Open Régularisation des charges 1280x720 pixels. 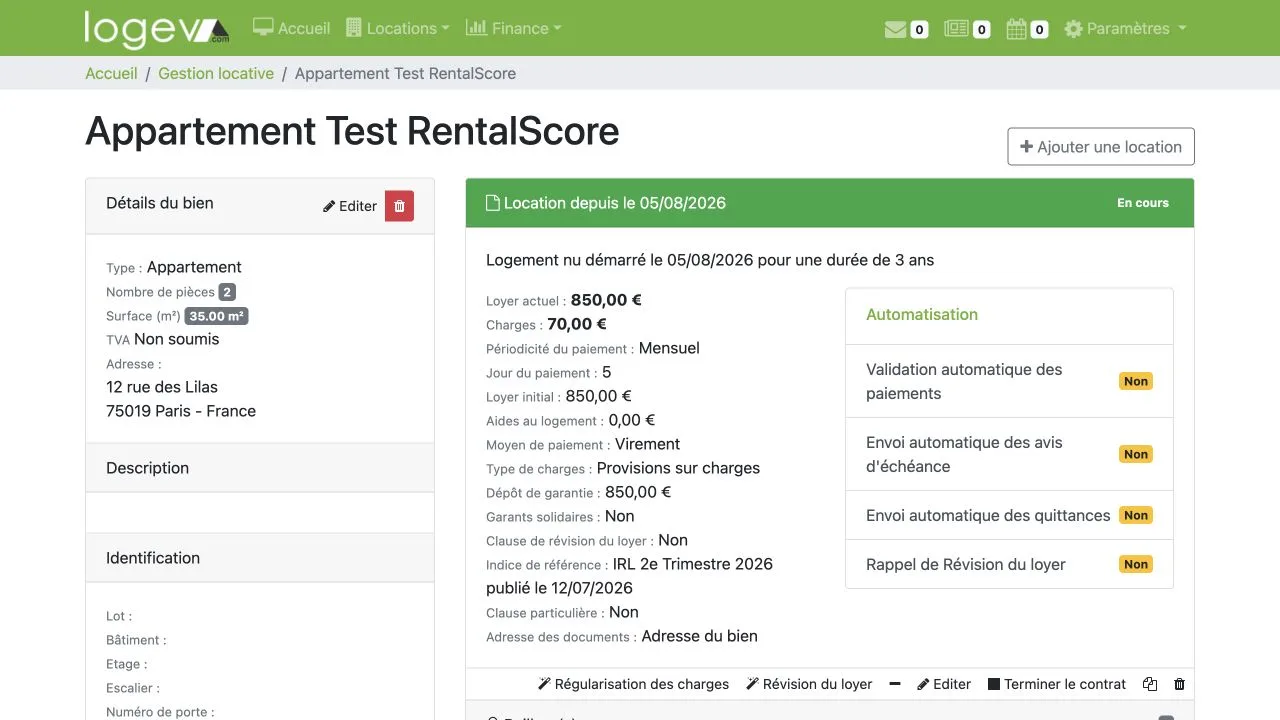click(x=634, y=684)
